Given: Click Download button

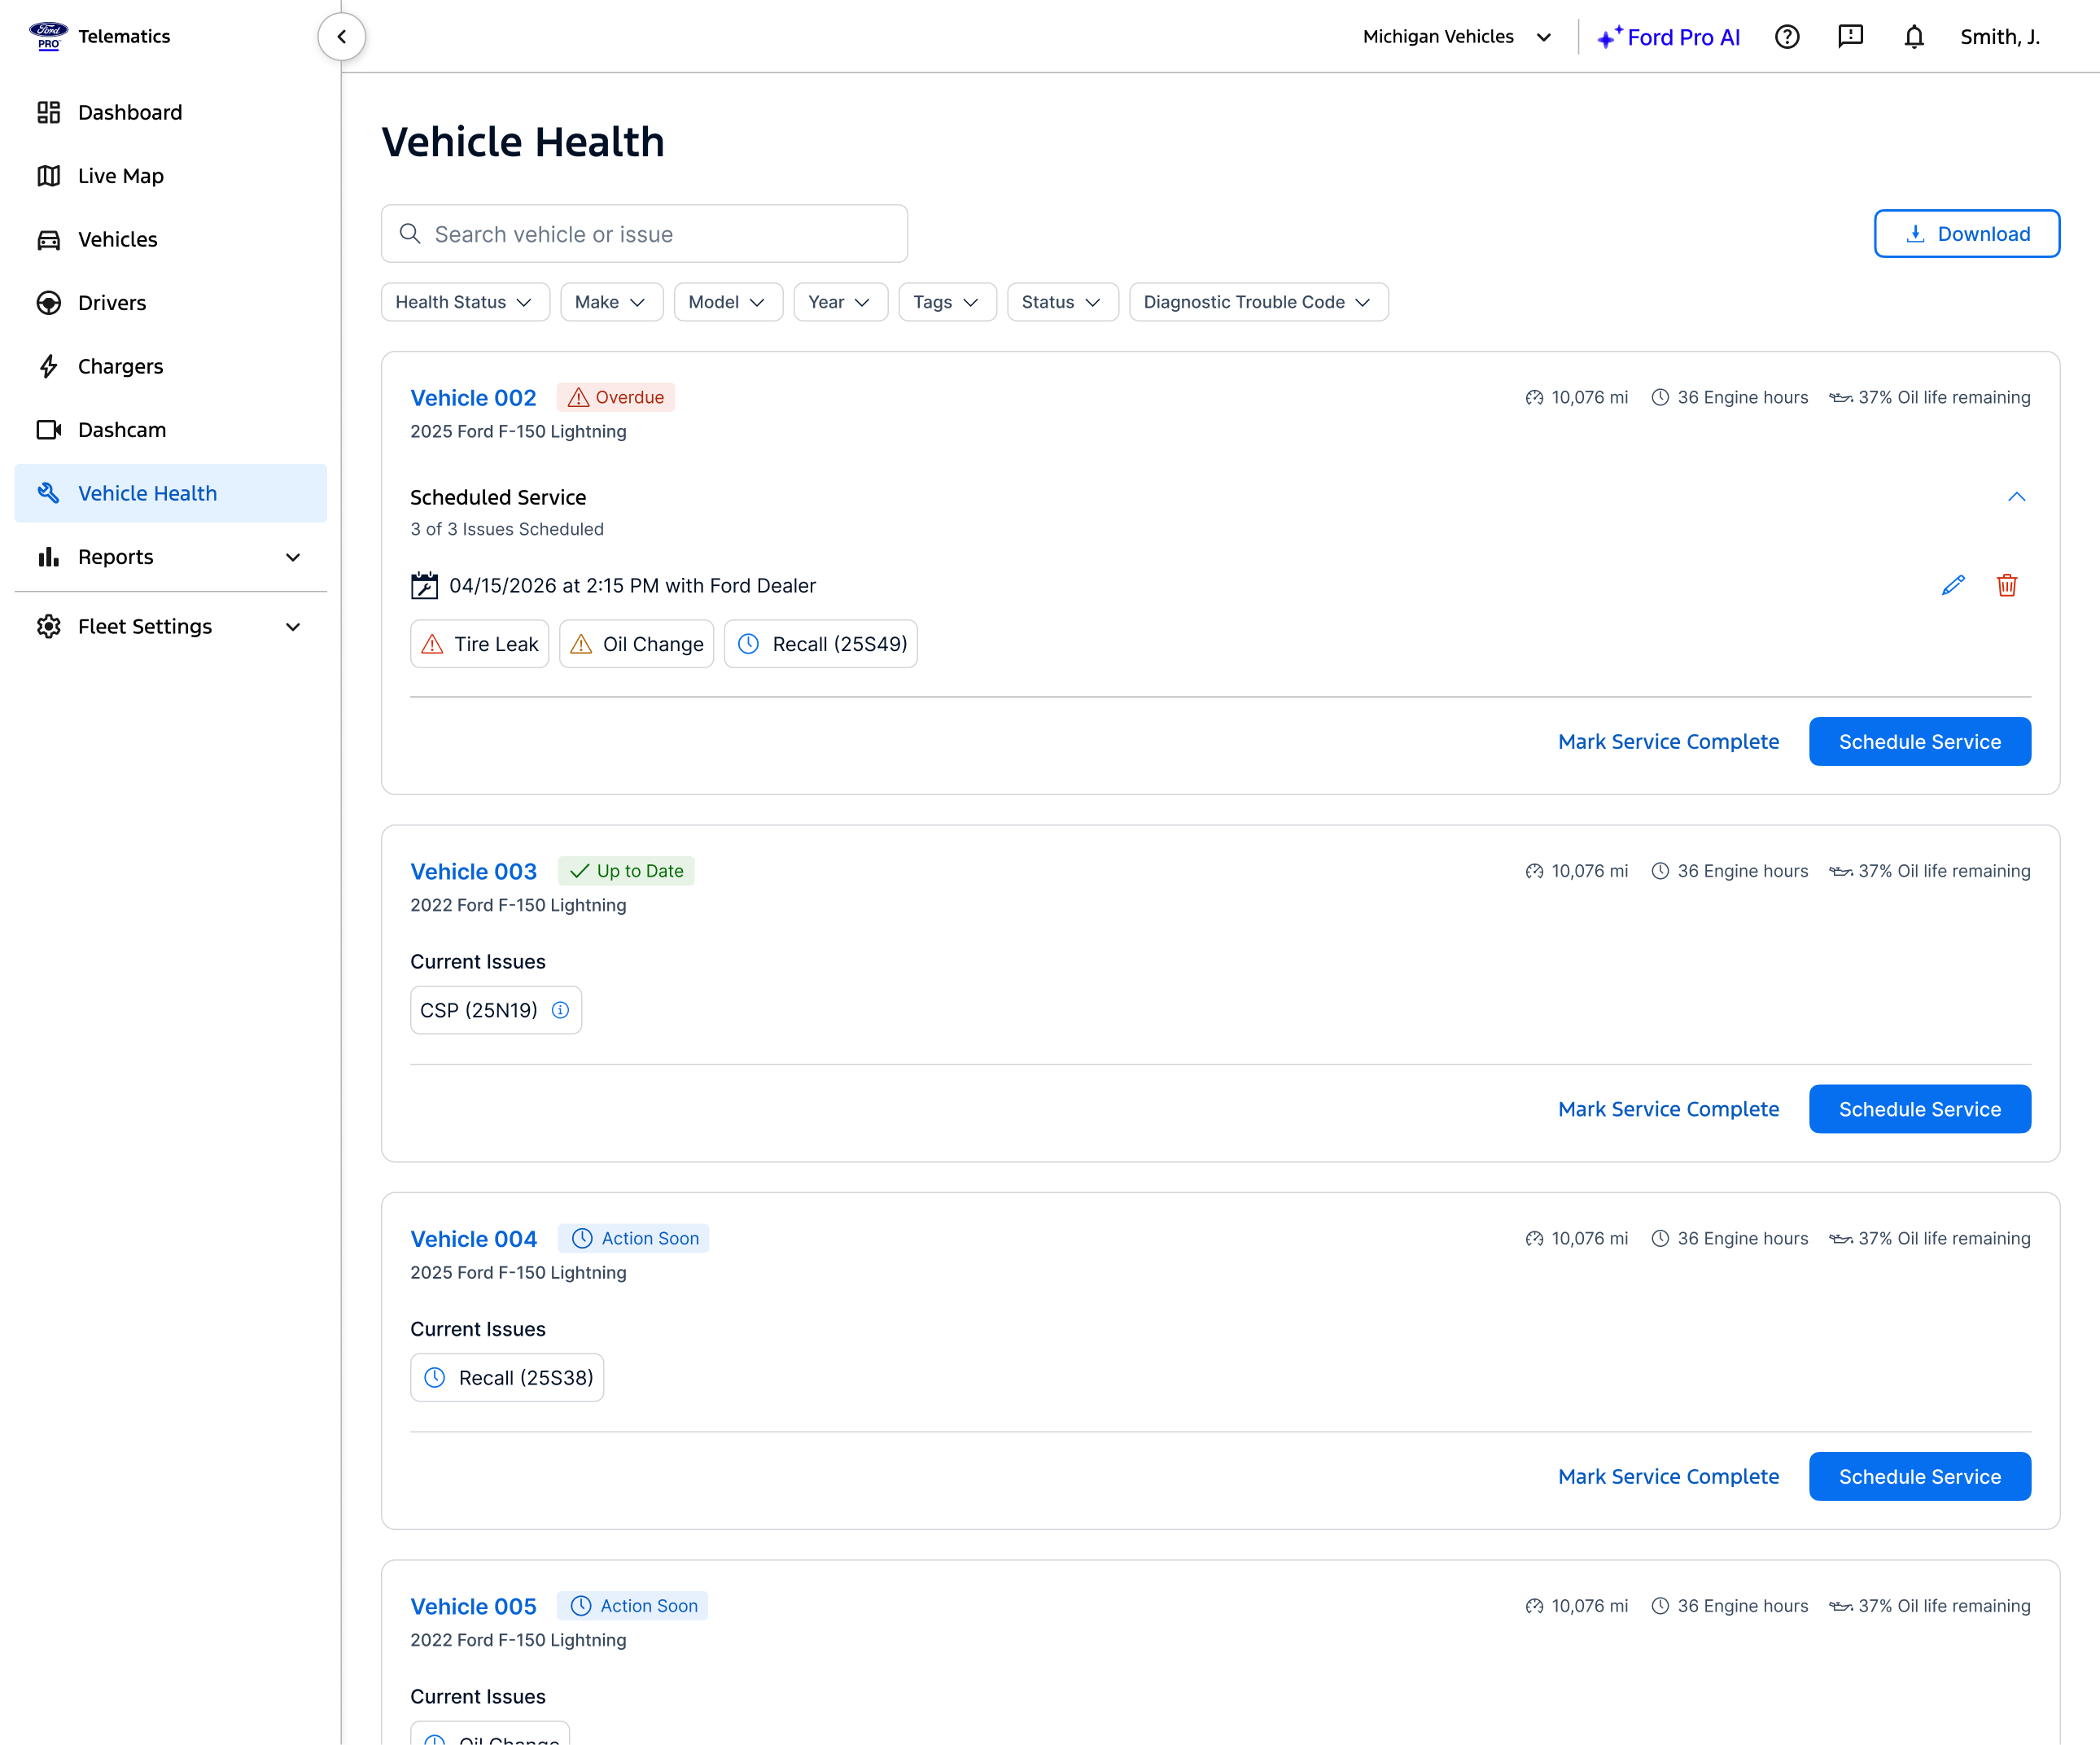Looking at the screenshot, I should (1965, 234).
